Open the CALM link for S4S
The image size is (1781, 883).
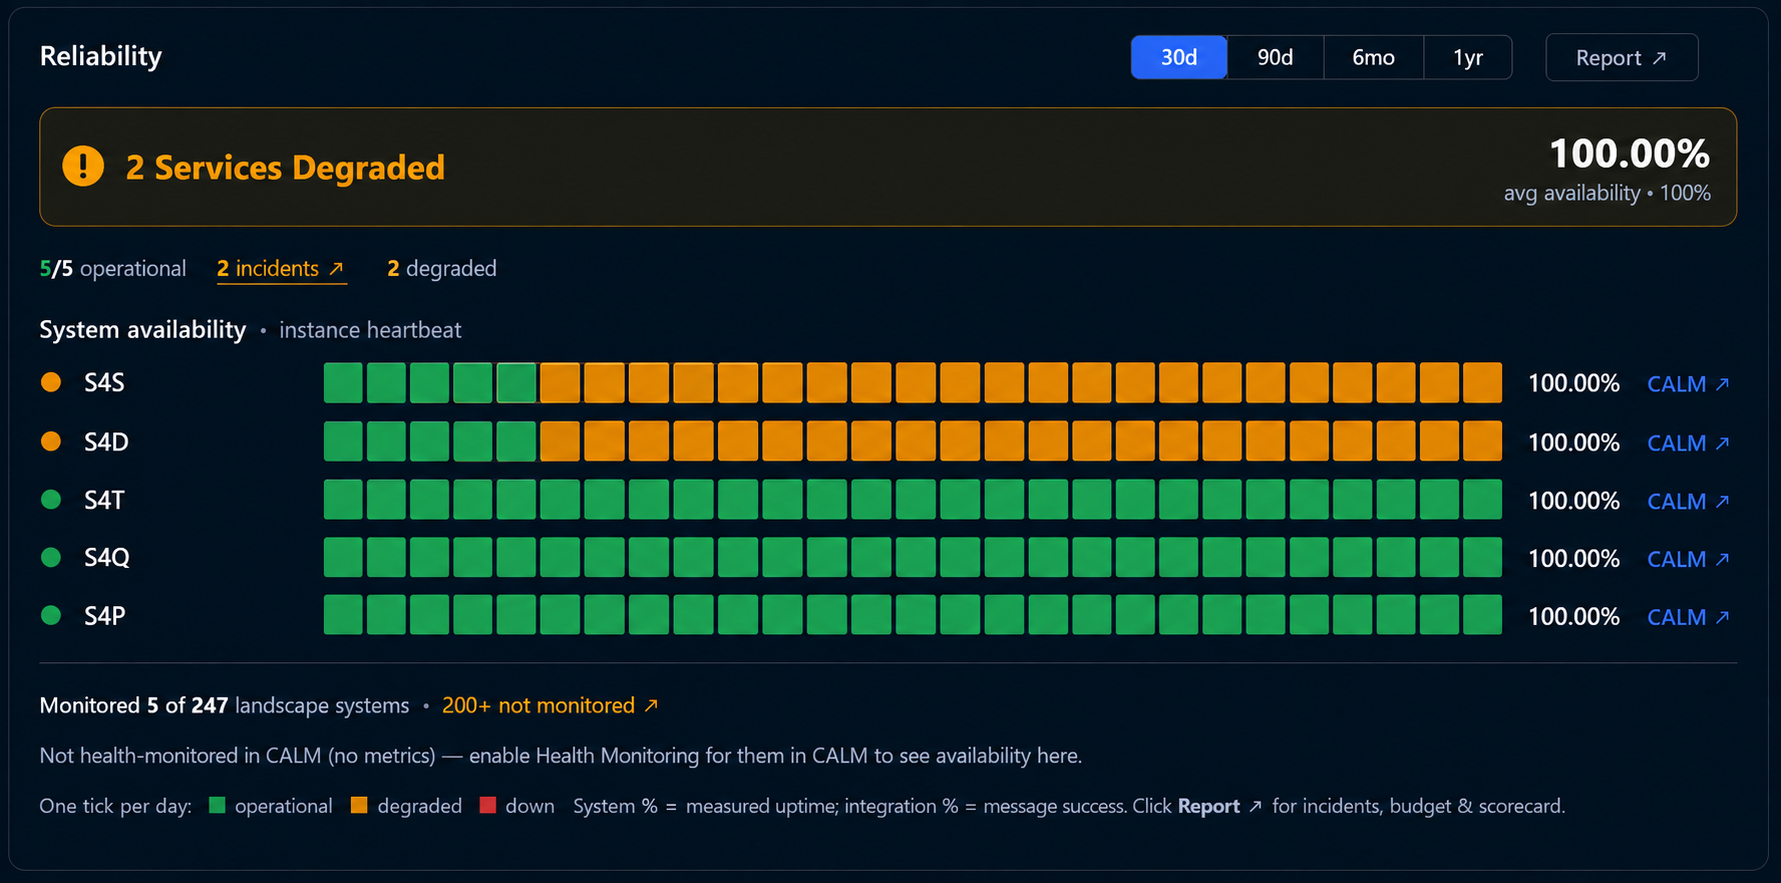pos(1688,384)
